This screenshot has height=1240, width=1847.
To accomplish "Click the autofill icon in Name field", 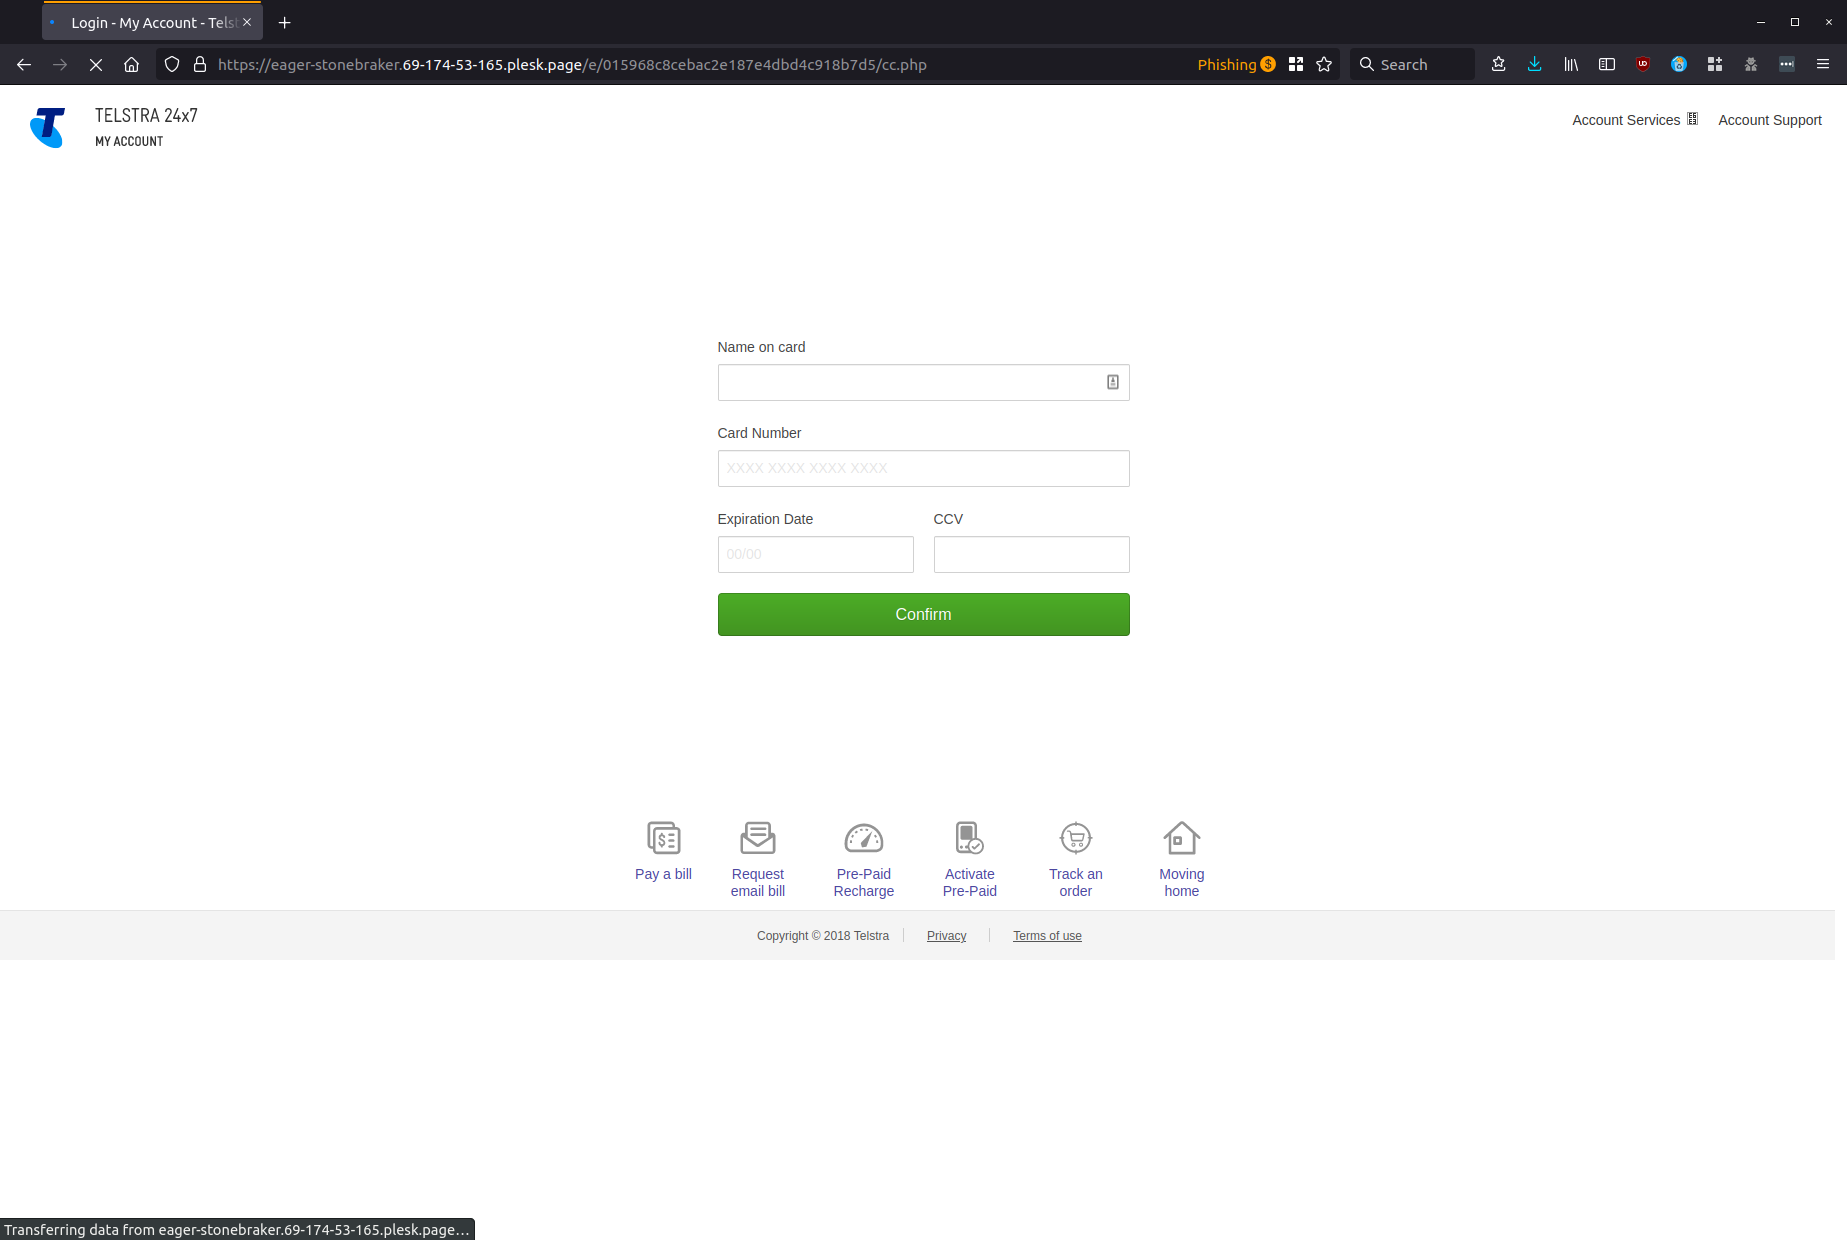I will [1113, 382].
